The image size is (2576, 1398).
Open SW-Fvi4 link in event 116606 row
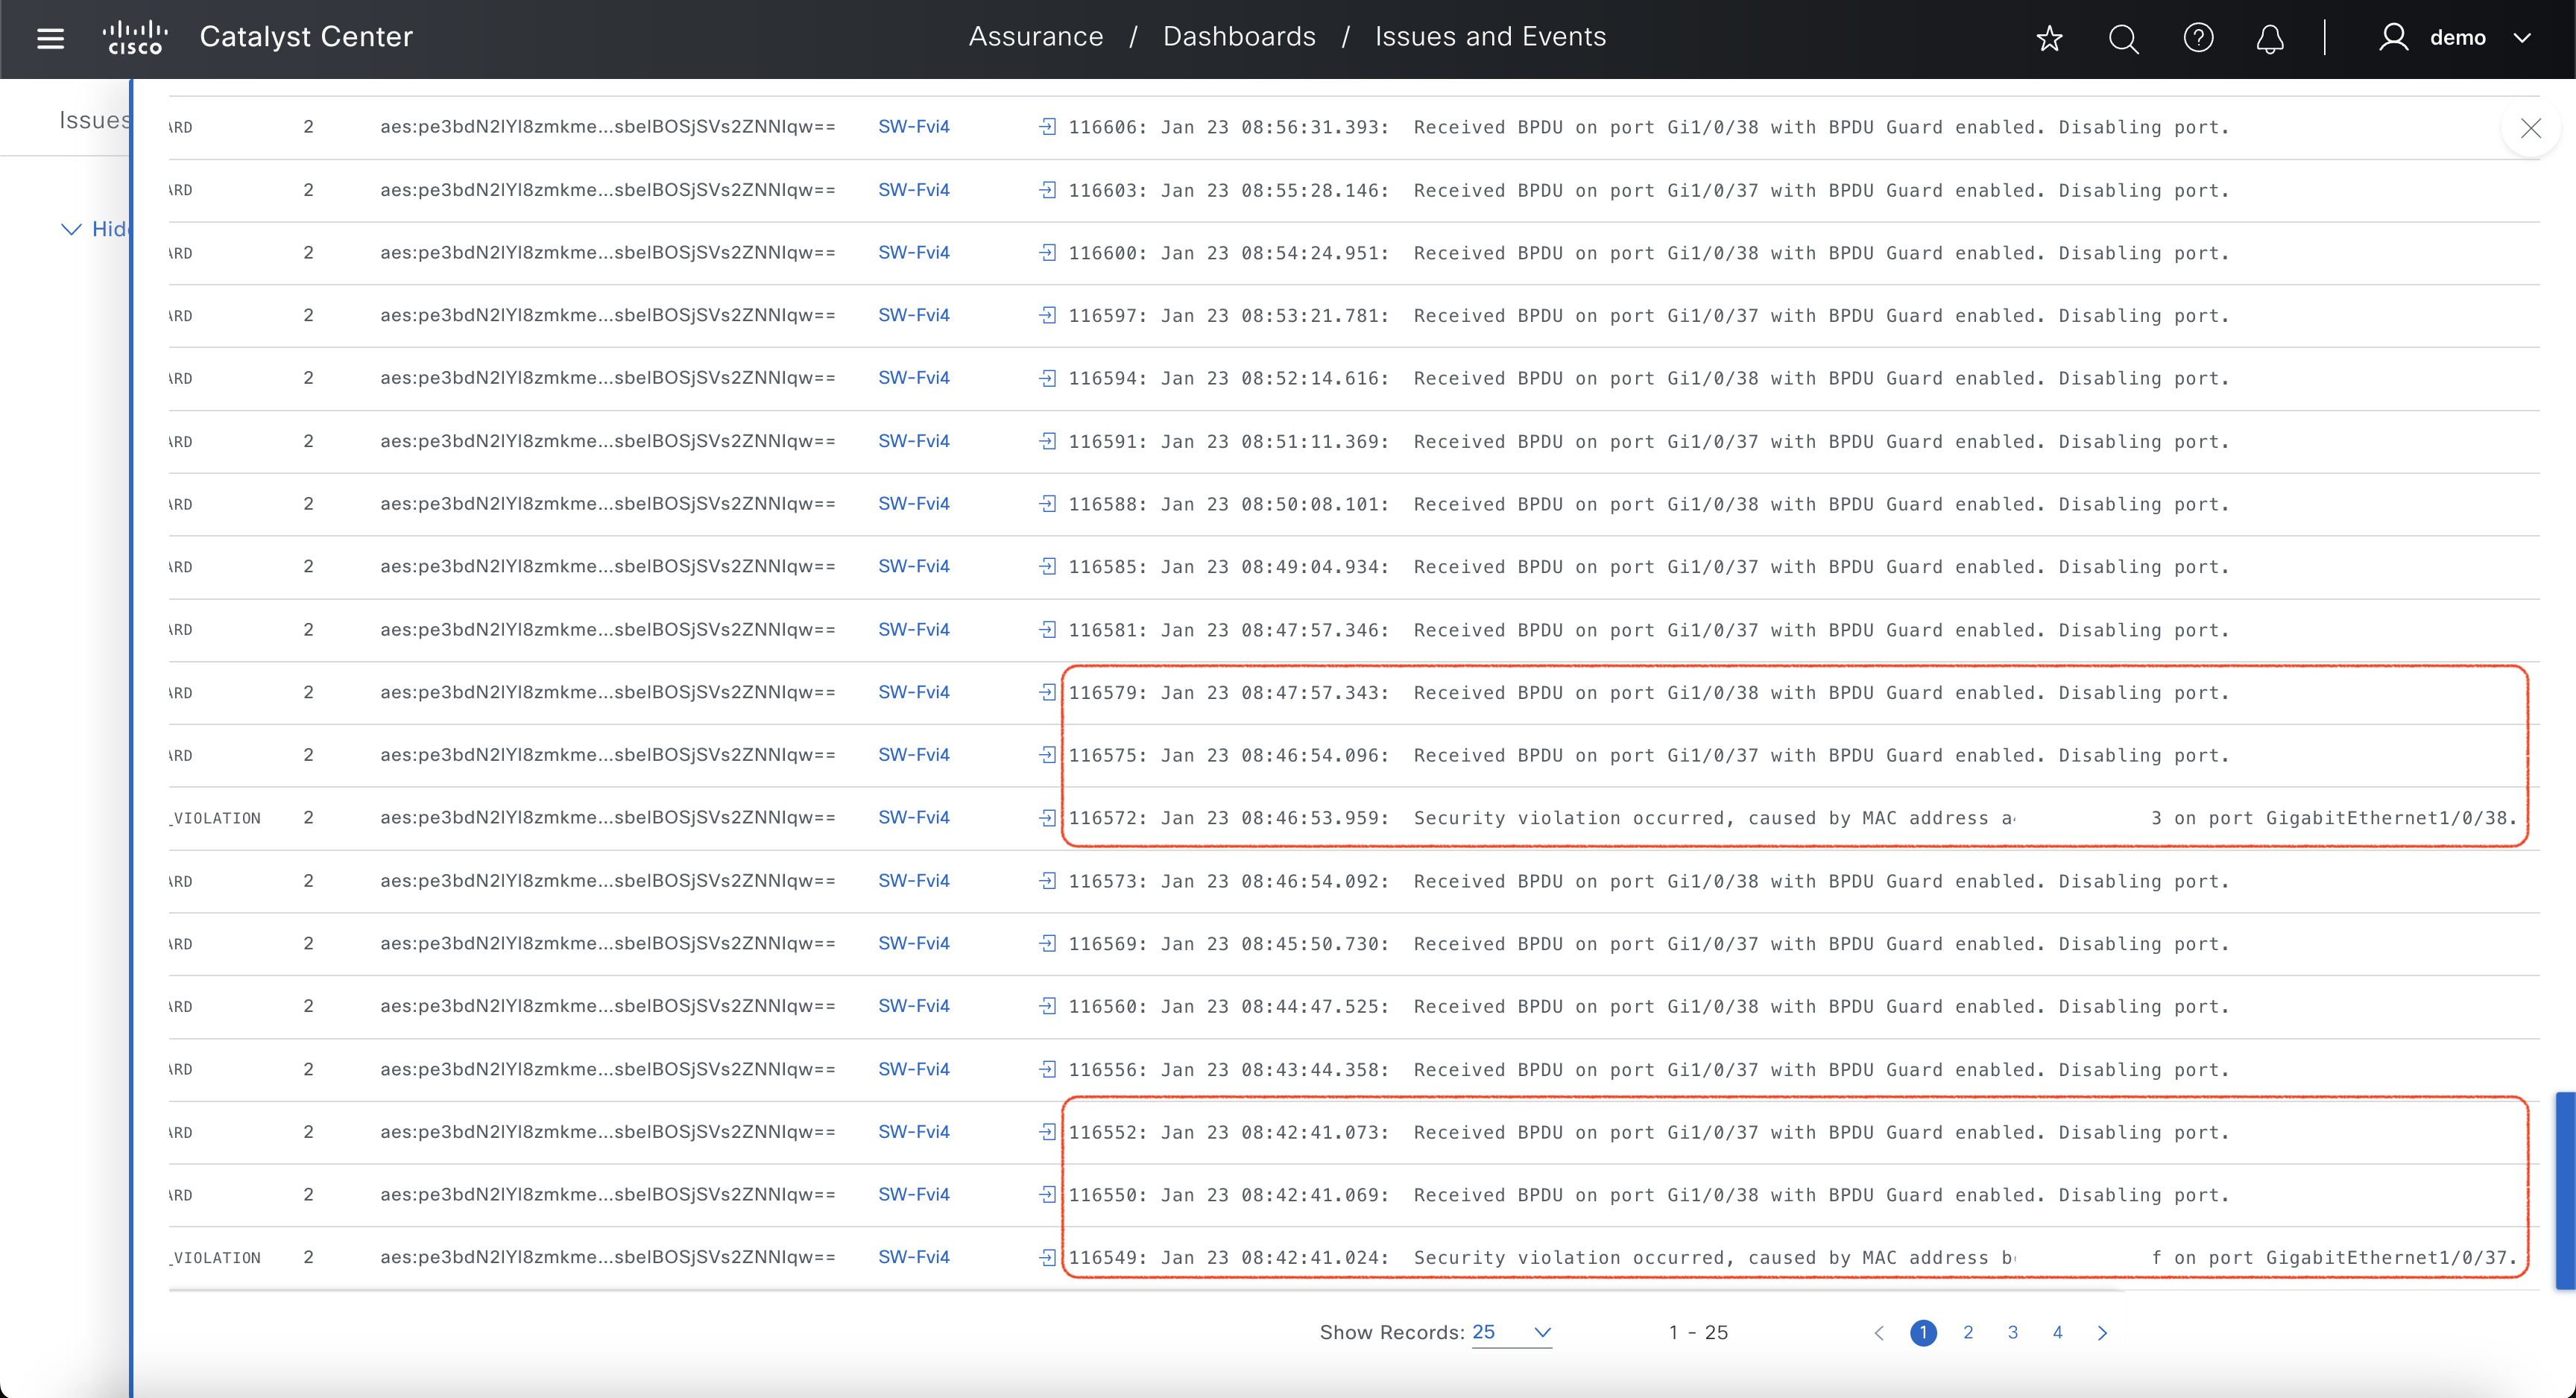913,127
